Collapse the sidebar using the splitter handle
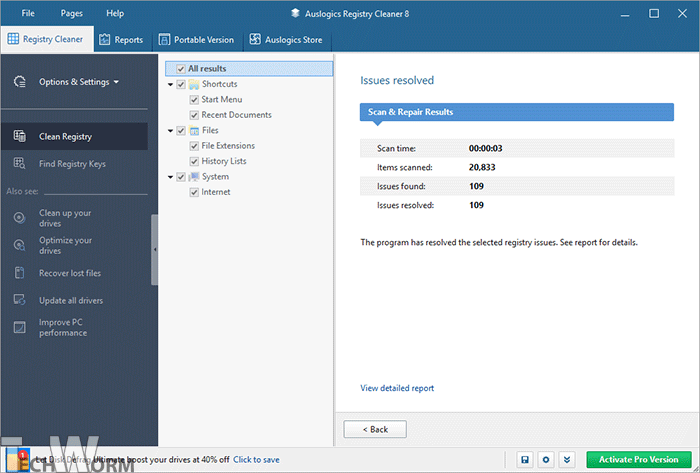700x473 pixels. 155,249
